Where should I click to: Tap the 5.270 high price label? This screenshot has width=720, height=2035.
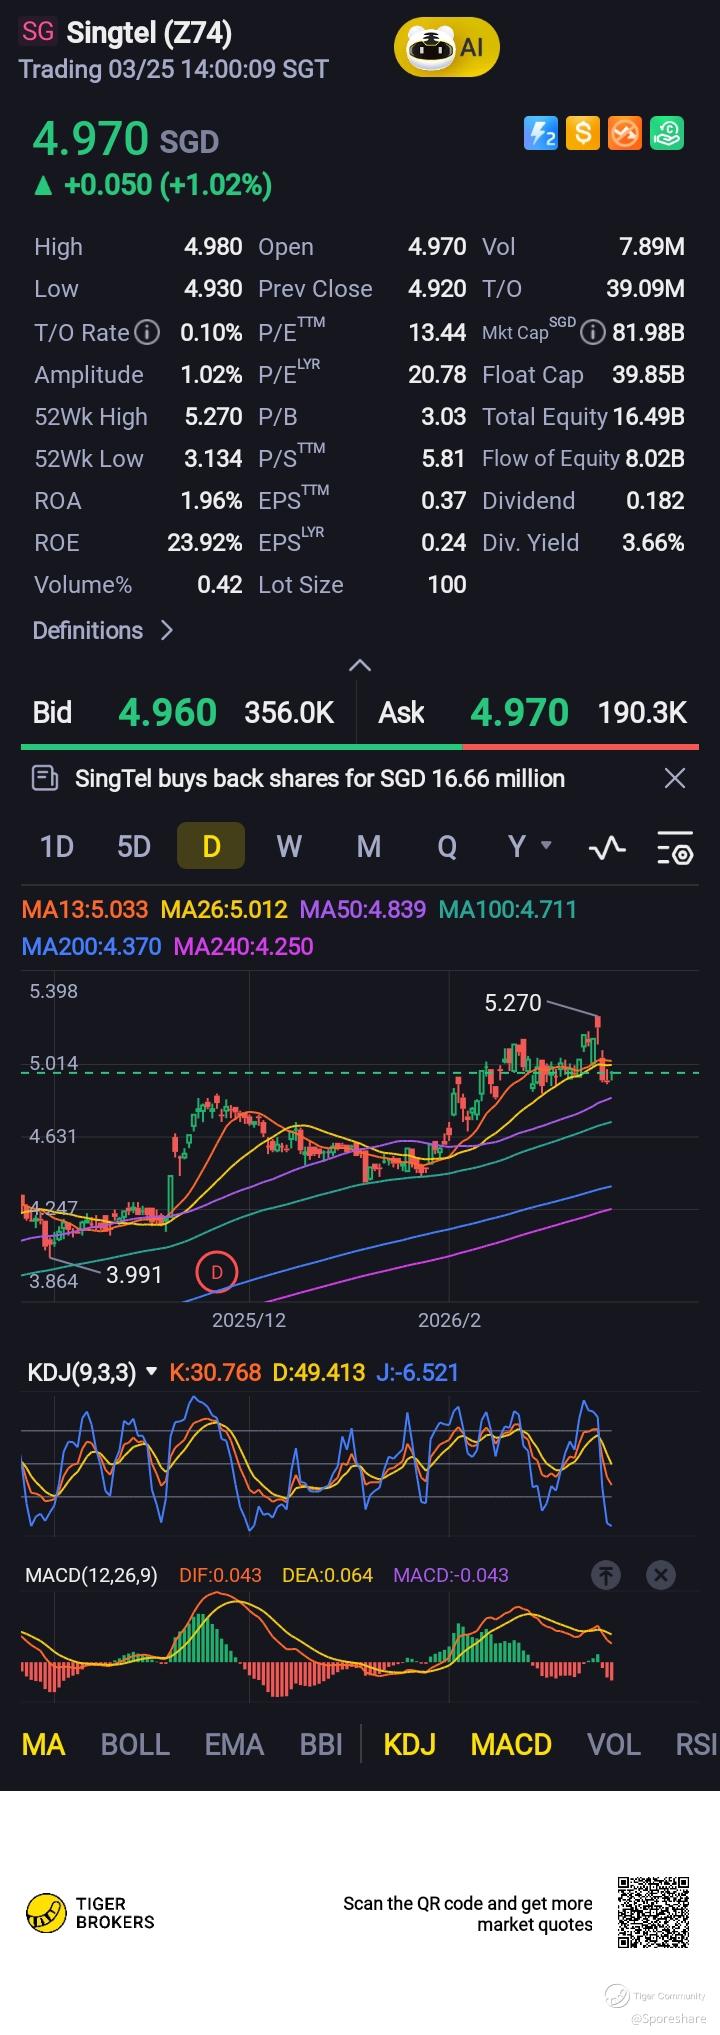coord(513,1002)
